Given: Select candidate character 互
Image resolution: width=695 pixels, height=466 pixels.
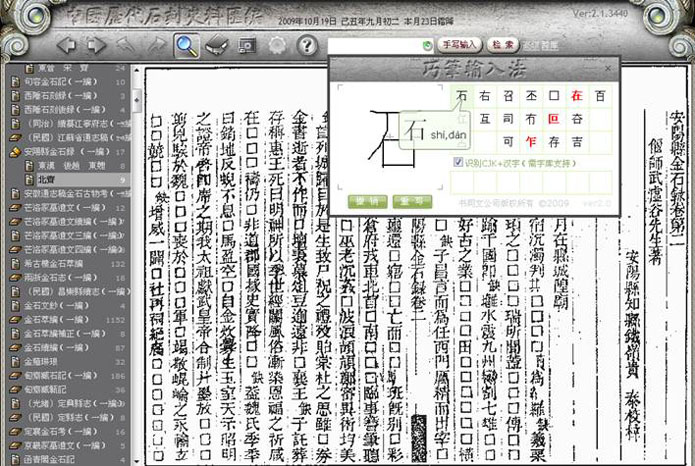Looking at the screenshot, I should (x=485, y=119).
